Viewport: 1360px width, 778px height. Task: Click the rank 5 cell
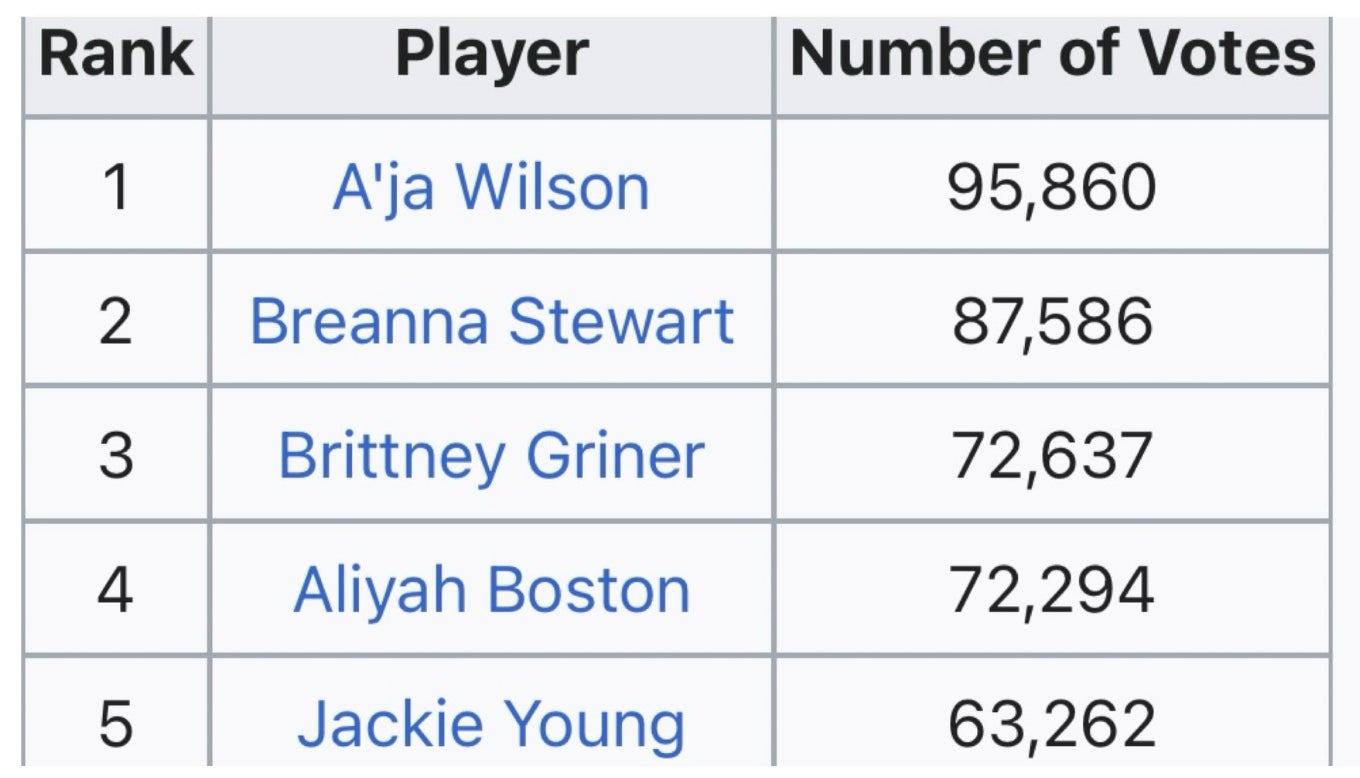click(x=116, y=723)
